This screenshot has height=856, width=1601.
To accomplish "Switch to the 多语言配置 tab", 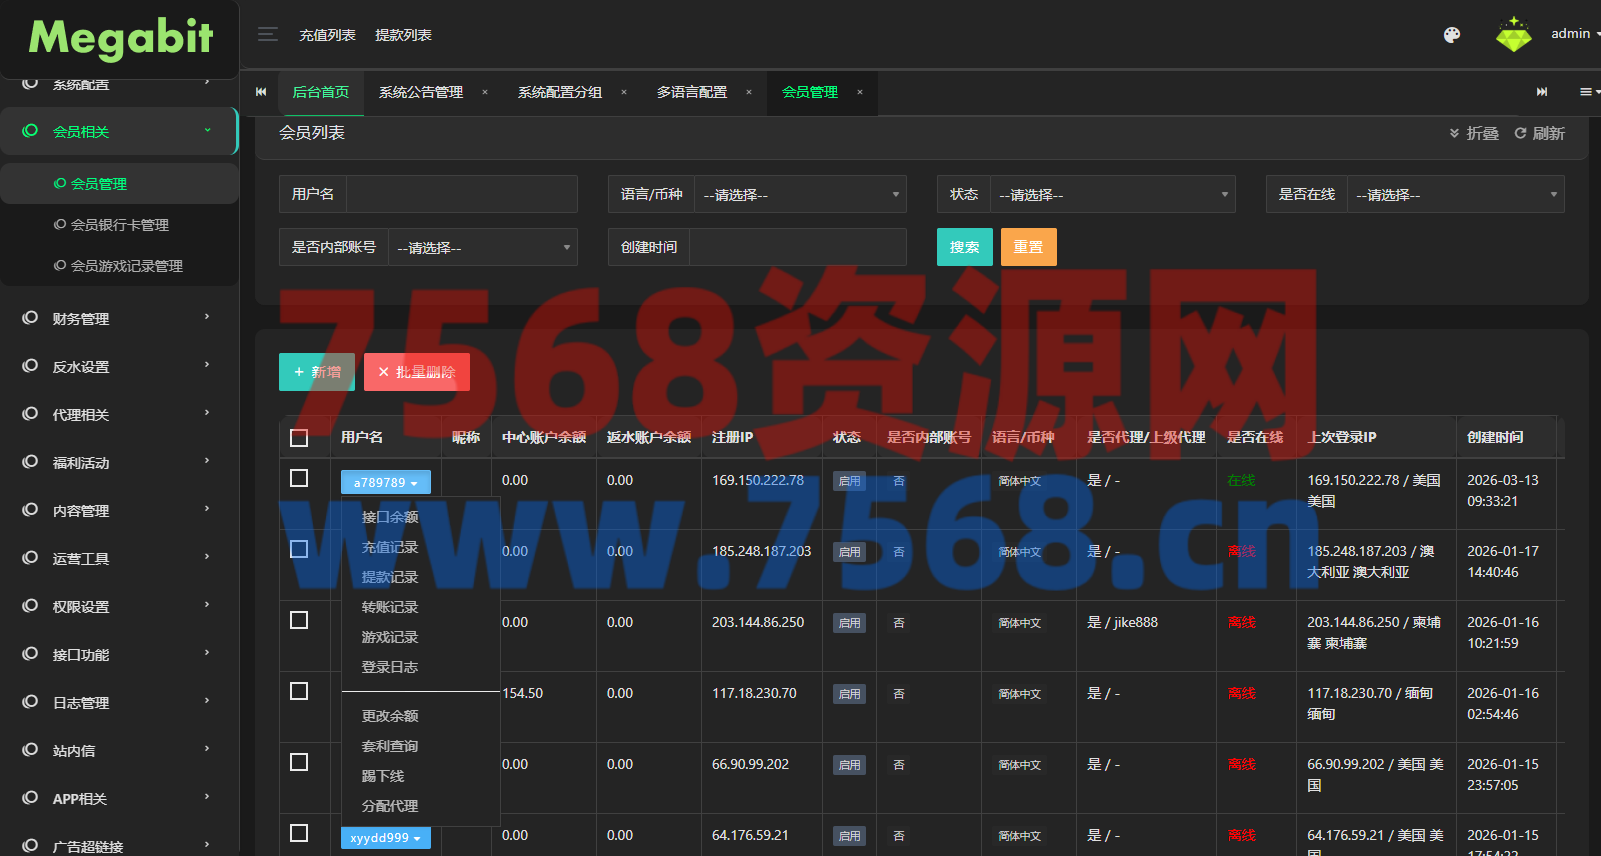I will point(691,92).
